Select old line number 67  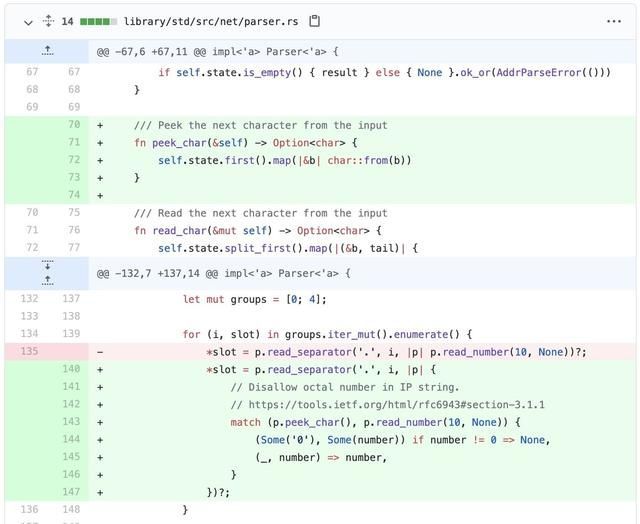click(x=32, y=73)
